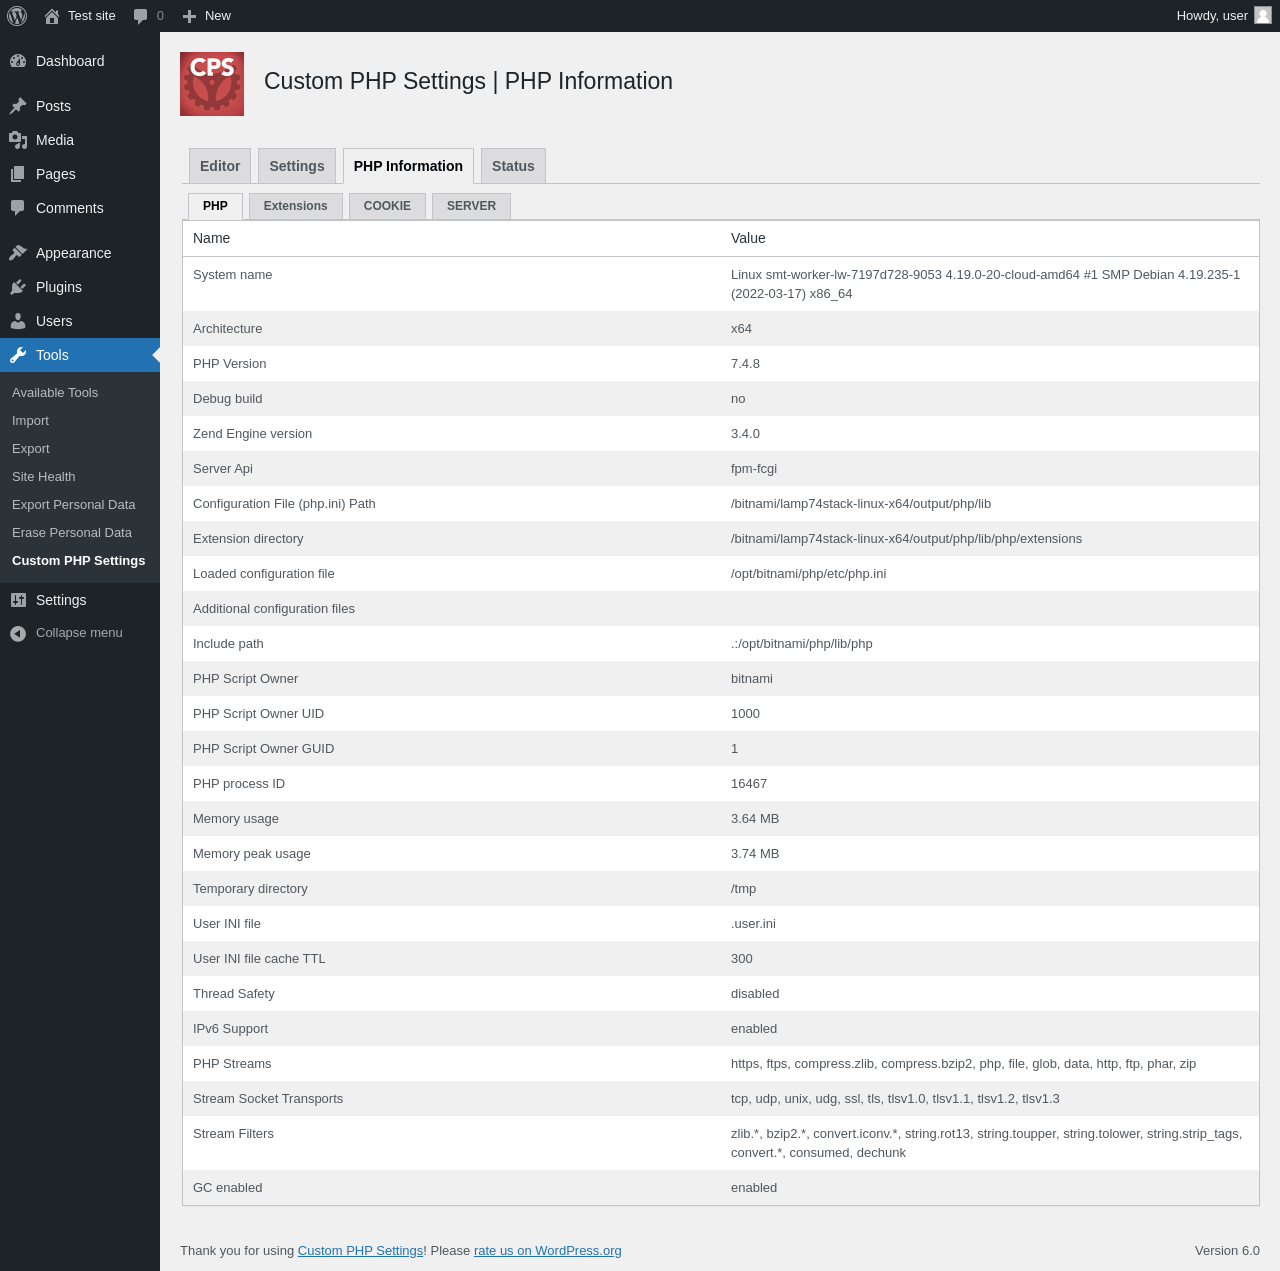Image resolution: width=1280 pixels, height=1271 pixels.
Task: Click the PHP Script Owner value bitnami
Action: point(752,679)
